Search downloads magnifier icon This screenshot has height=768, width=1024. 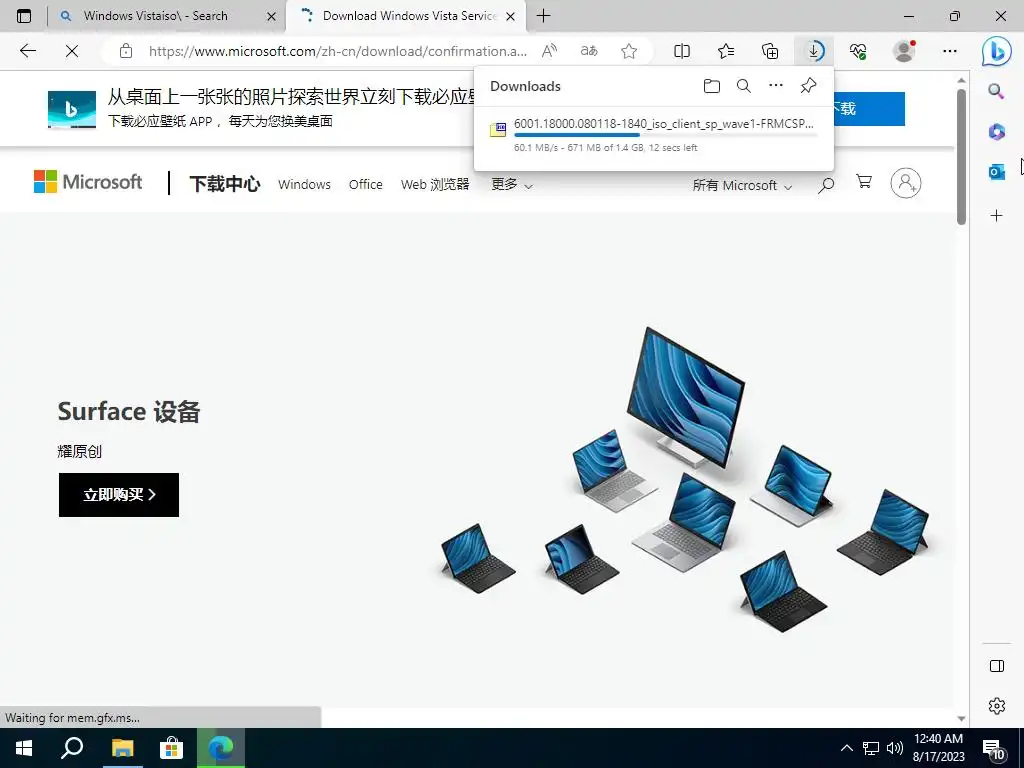[744, 86]
